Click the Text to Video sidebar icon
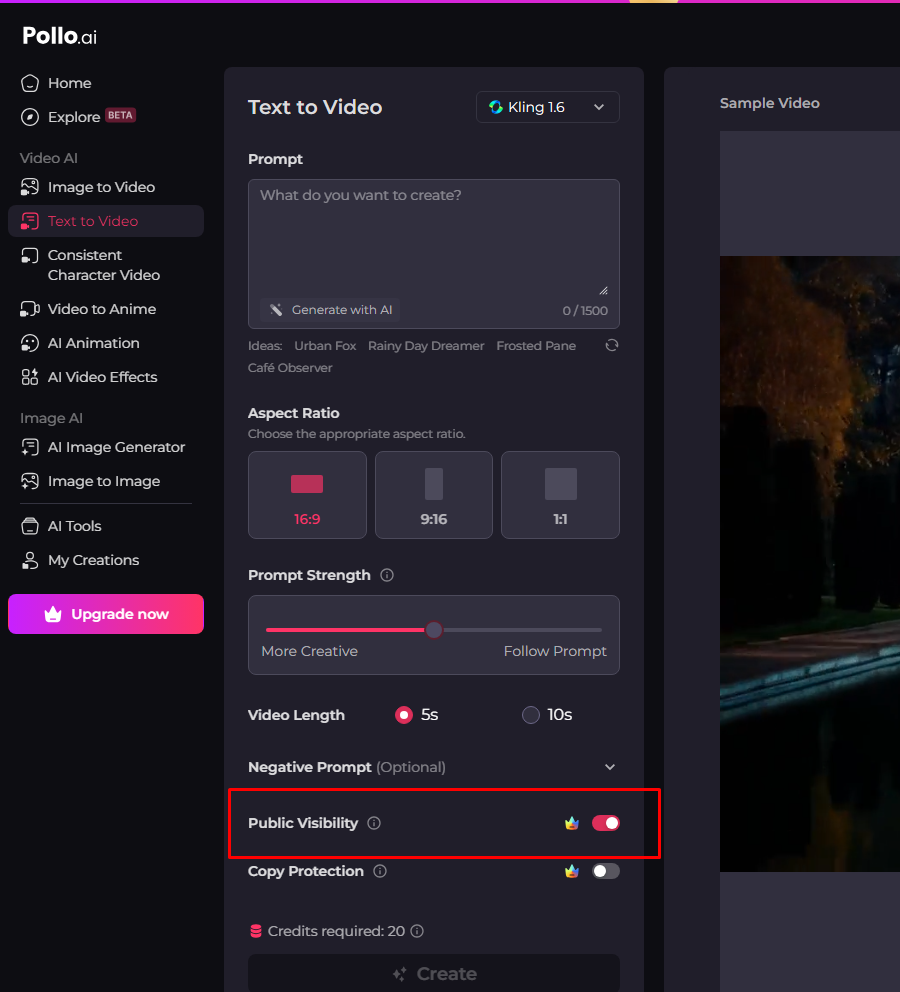900x992 pixels. [x=30, y=221]
